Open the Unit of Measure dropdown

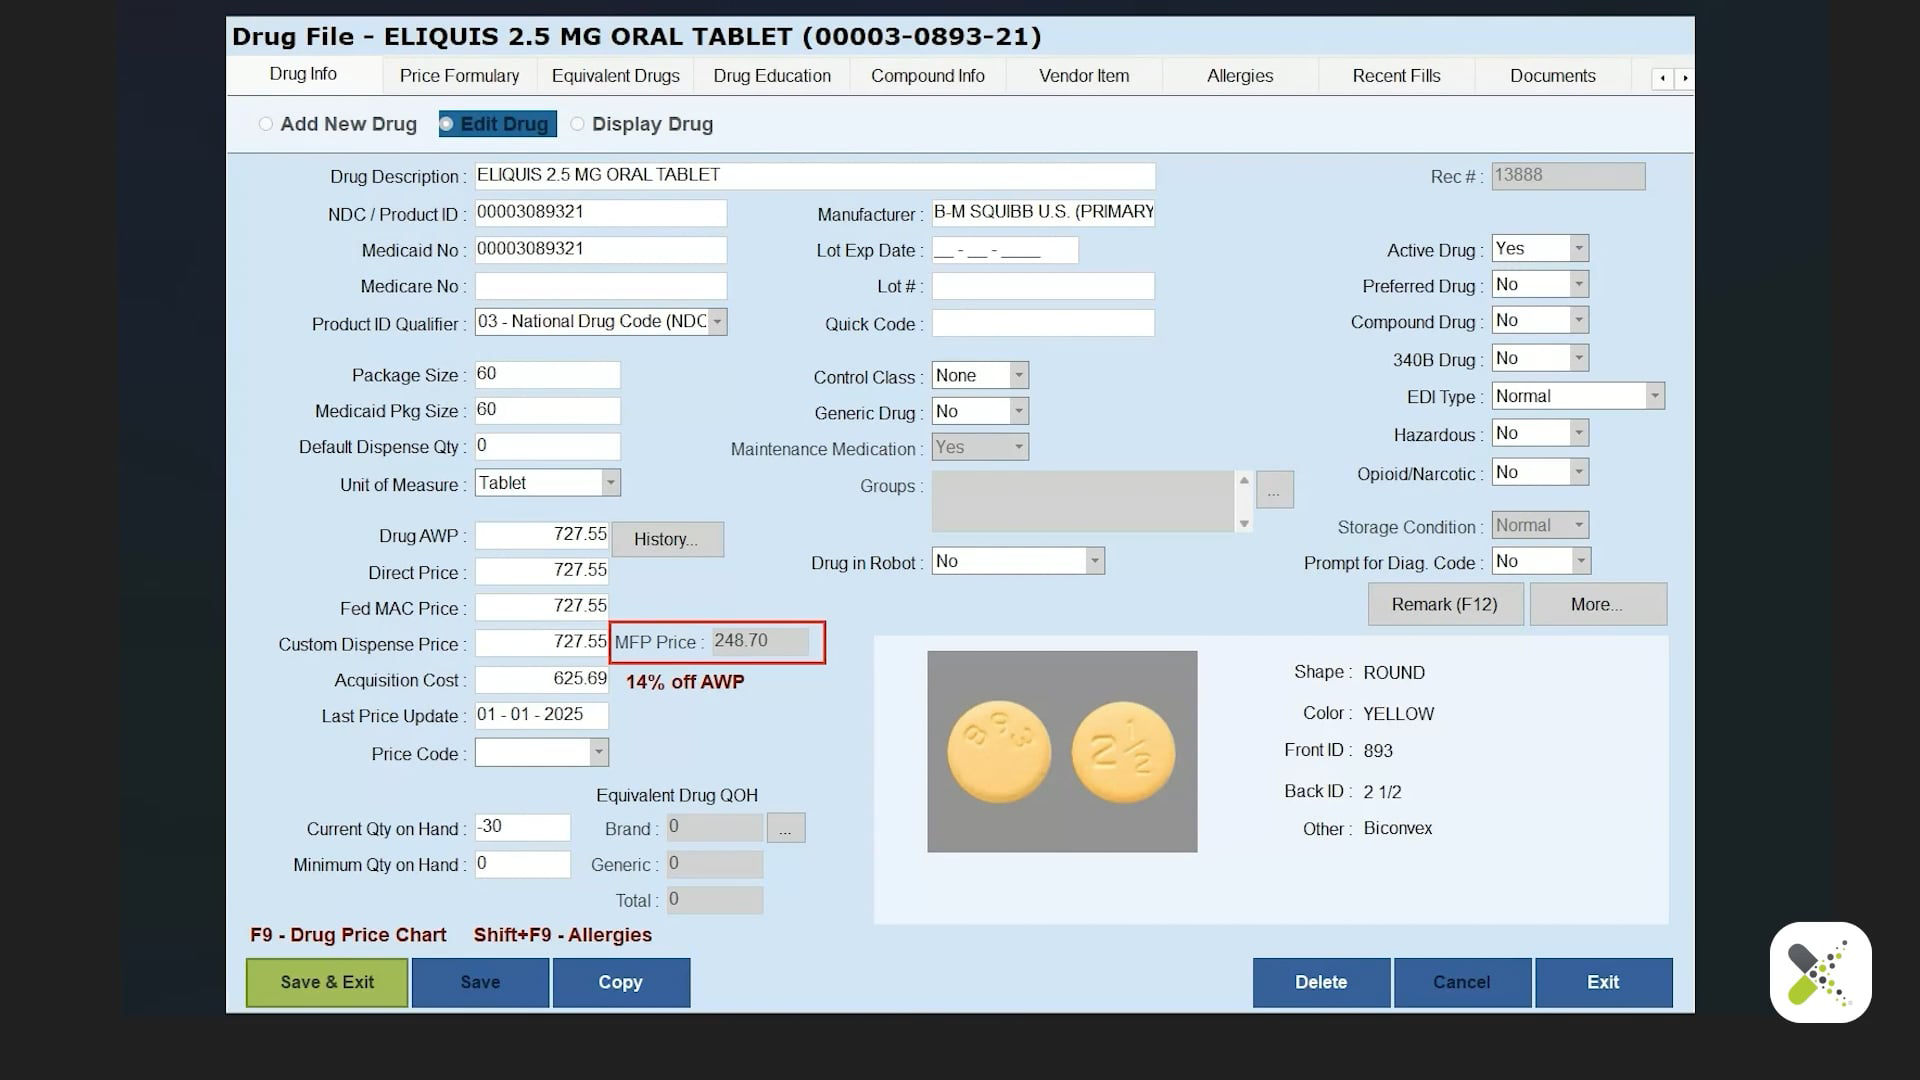click(x=611, y=482)
